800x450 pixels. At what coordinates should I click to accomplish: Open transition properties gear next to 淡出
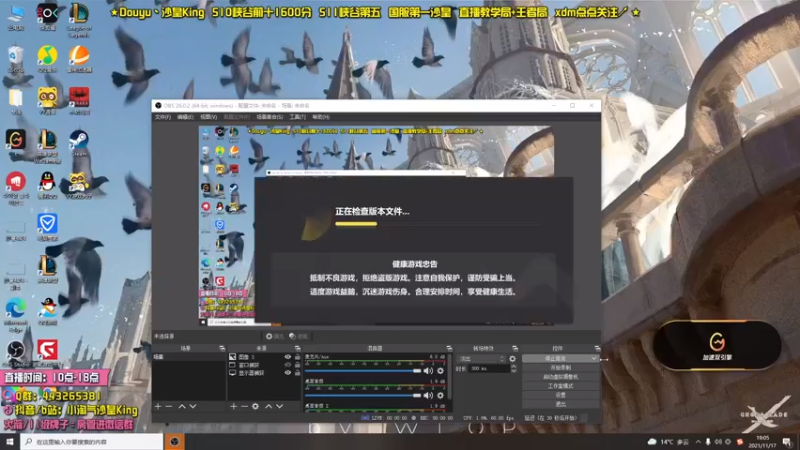512,359
